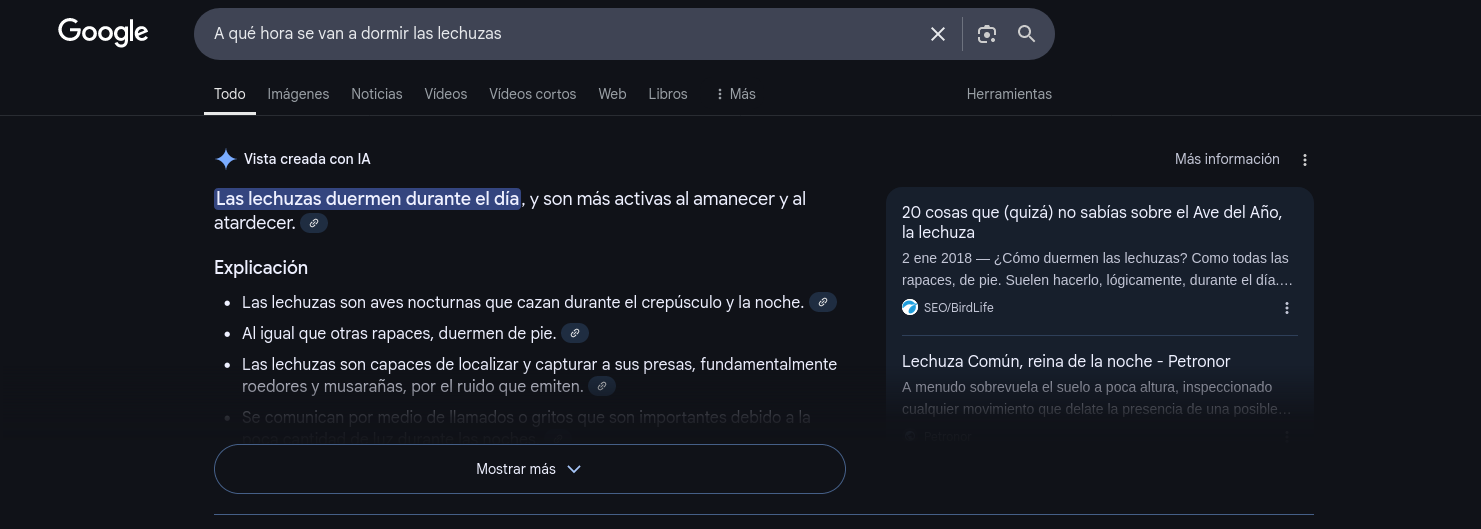Click the magnifying glass search icon

click(x=1026, y=34)
